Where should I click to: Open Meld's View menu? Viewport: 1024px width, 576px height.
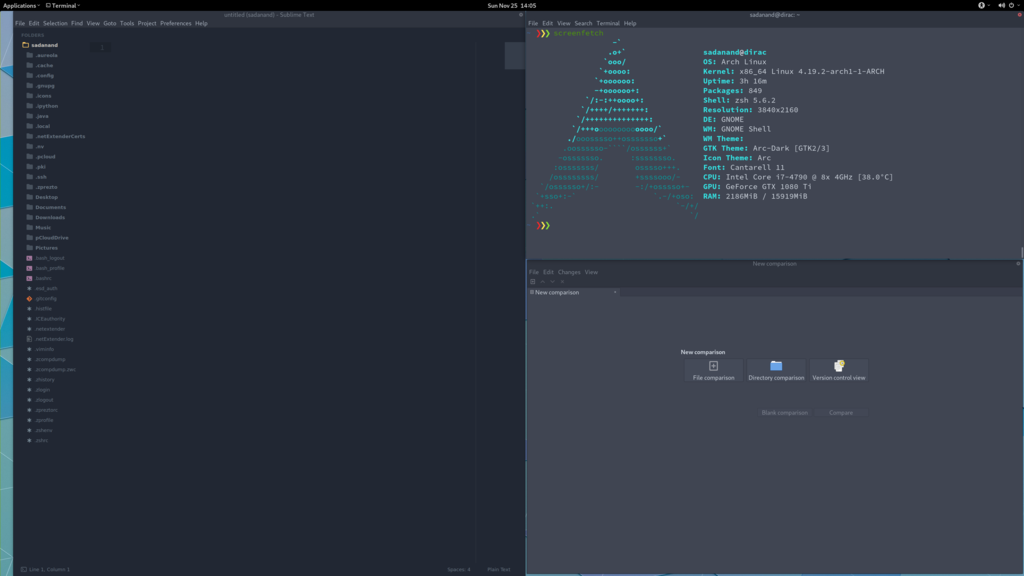[591, 272]
